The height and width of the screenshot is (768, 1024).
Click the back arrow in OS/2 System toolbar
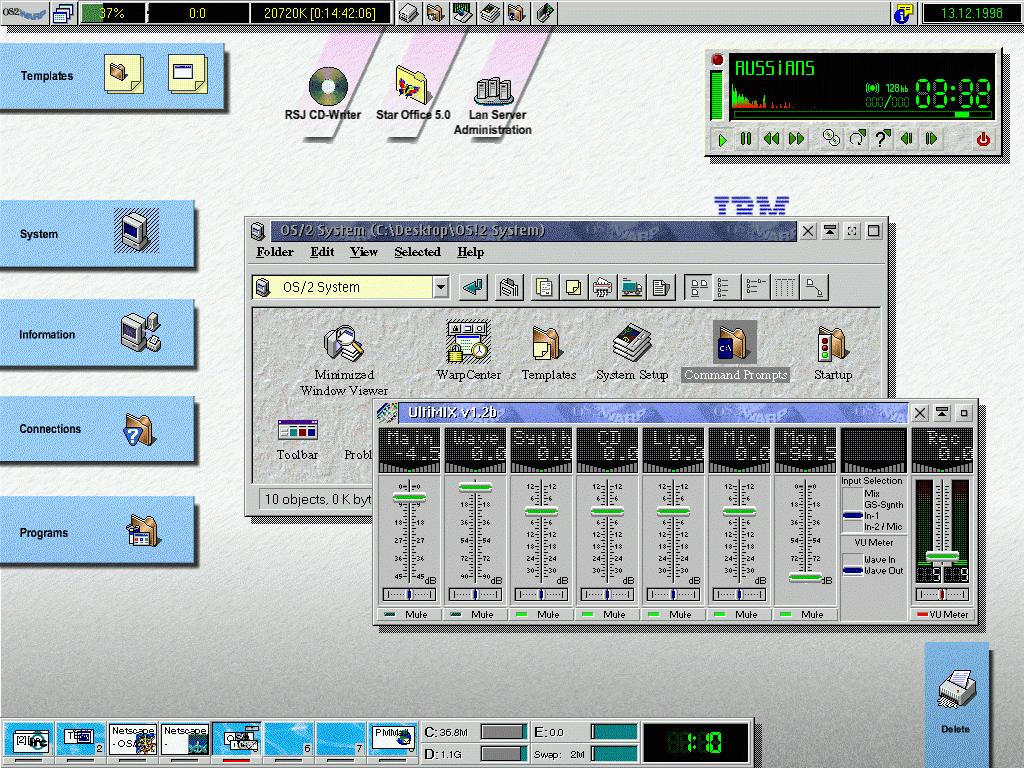(x=473, y=287)
